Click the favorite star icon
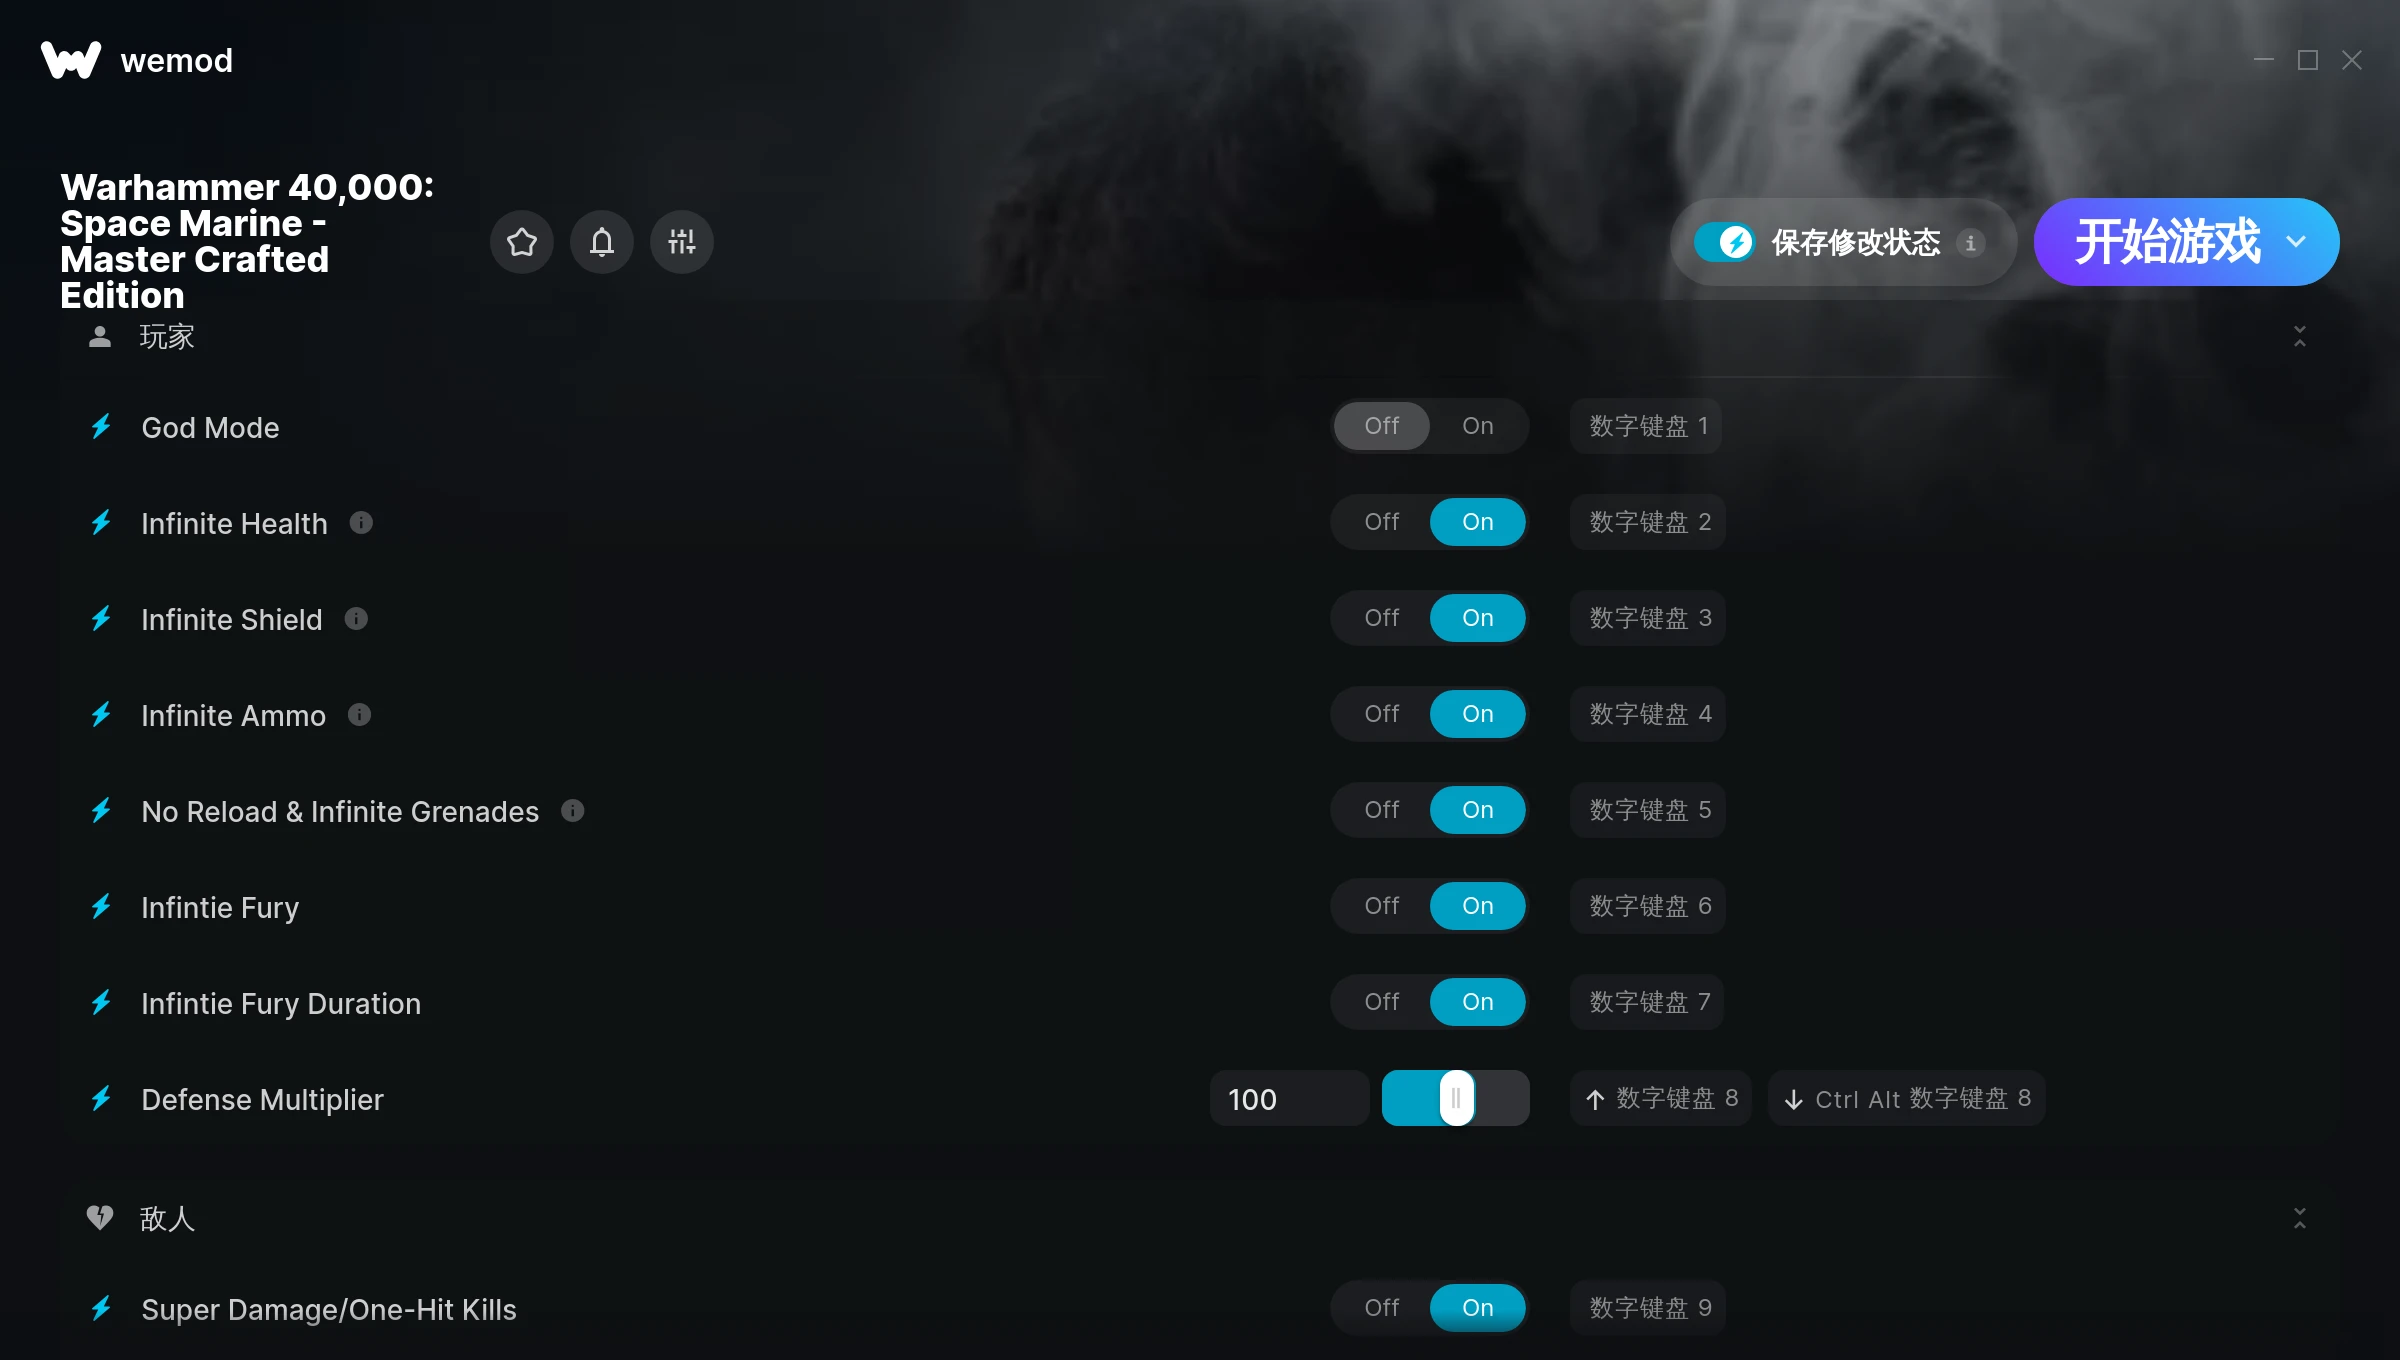Screen dimensions: 2400x1360 tap(521, 242)
